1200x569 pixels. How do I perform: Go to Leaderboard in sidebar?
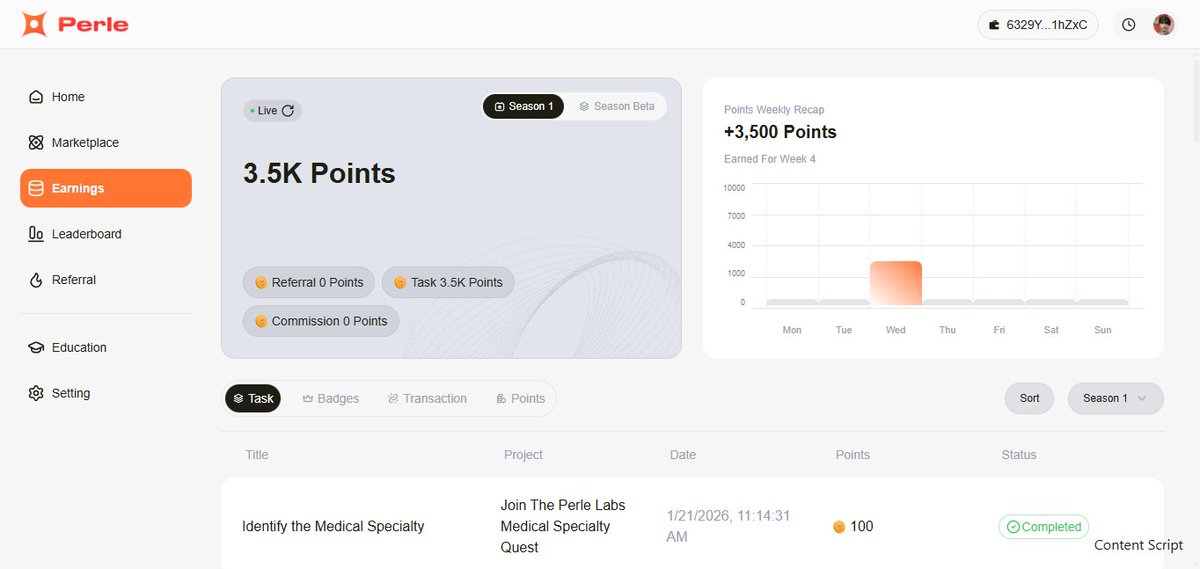click(106, 234)
